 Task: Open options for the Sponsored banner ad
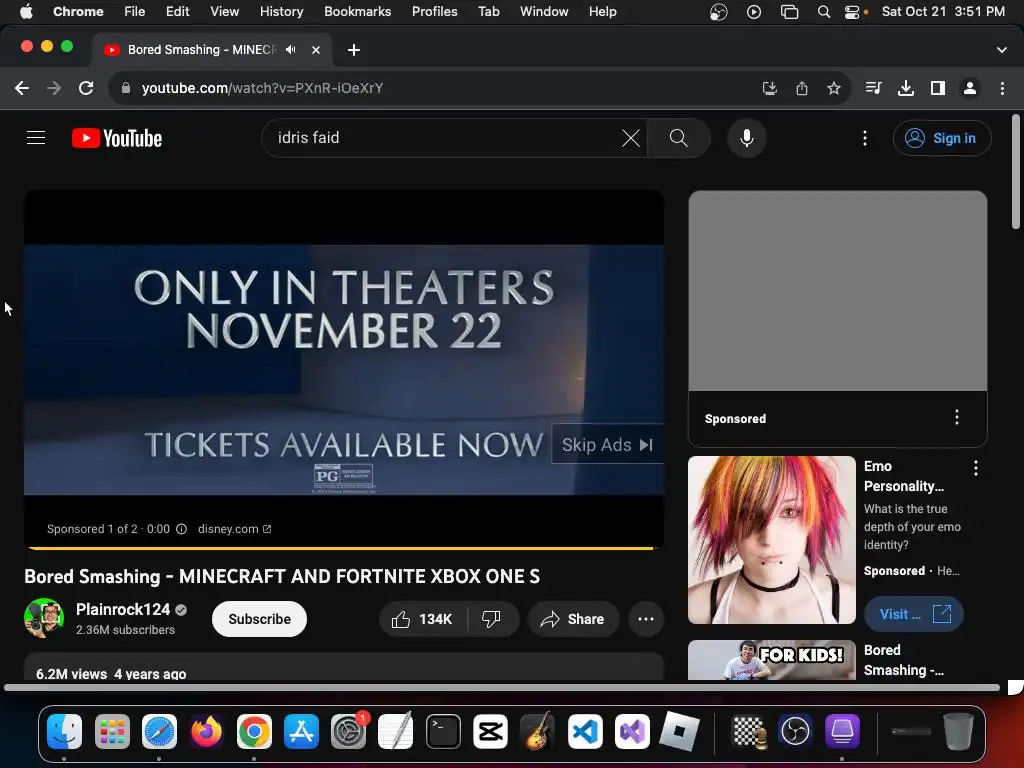957,417
